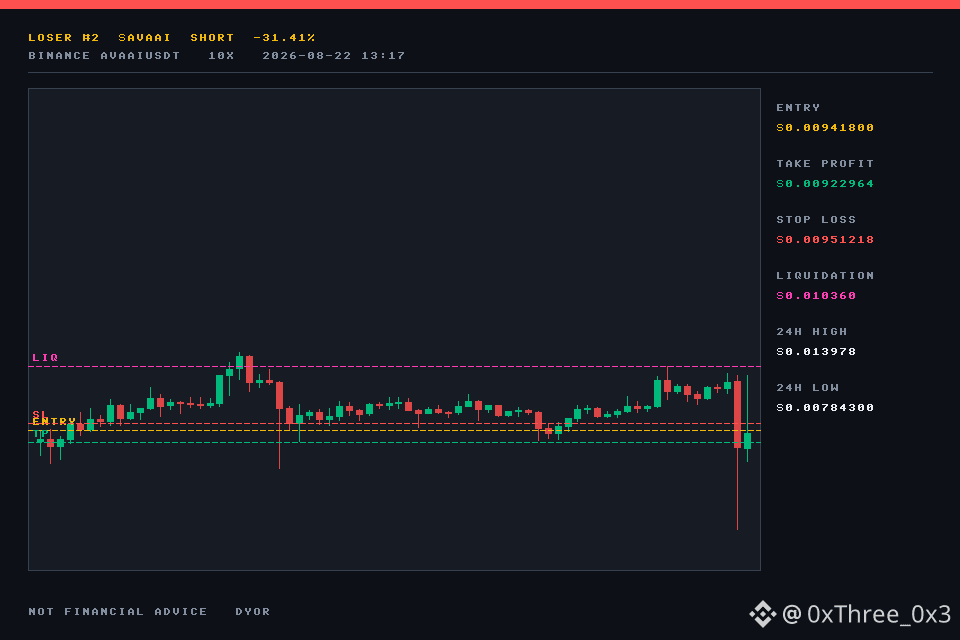This screenshot has width=960, height=640.
Task: Click the pink 'LIQ' chart line label
Action: pos(45,358)
